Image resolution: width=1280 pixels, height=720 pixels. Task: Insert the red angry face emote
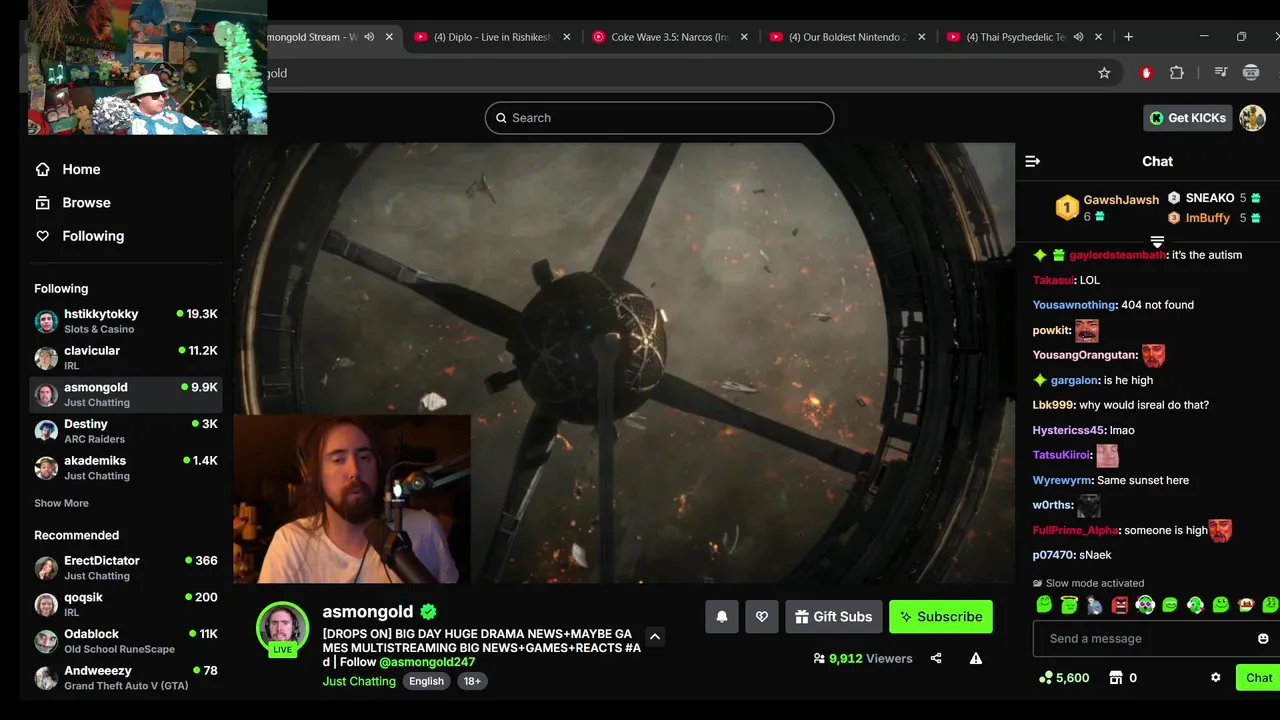[1120, 605]
